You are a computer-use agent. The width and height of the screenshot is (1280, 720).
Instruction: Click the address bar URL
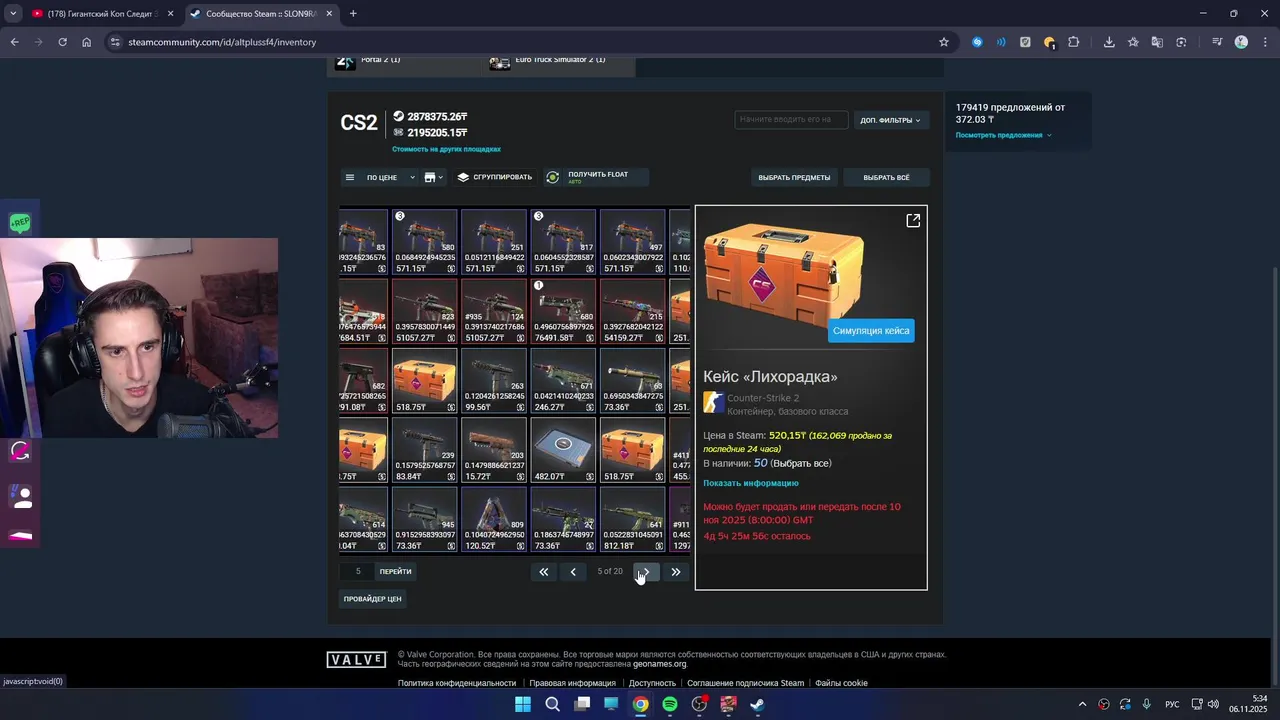[x=222, y=42]
